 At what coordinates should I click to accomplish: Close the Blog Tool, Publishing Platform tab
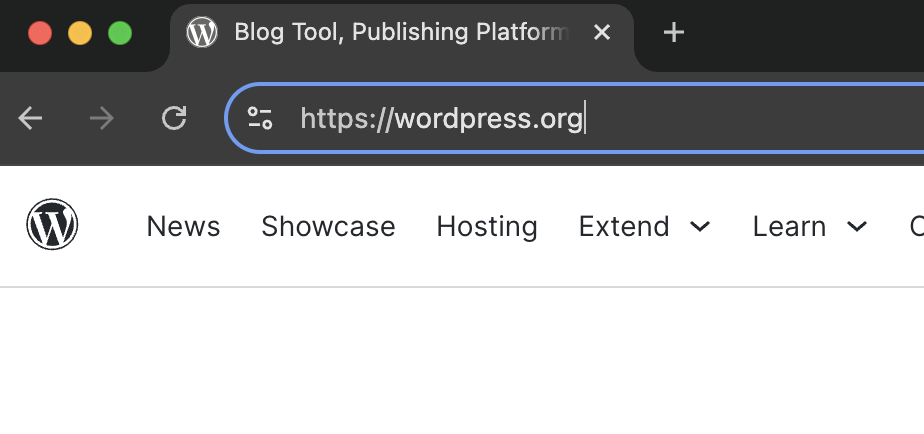(602, 32)
